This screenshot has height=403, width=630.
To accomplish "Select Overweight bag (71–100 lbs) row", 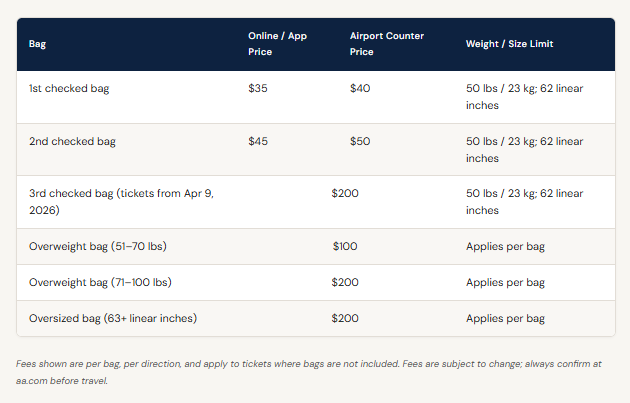I will coord(316,282).
